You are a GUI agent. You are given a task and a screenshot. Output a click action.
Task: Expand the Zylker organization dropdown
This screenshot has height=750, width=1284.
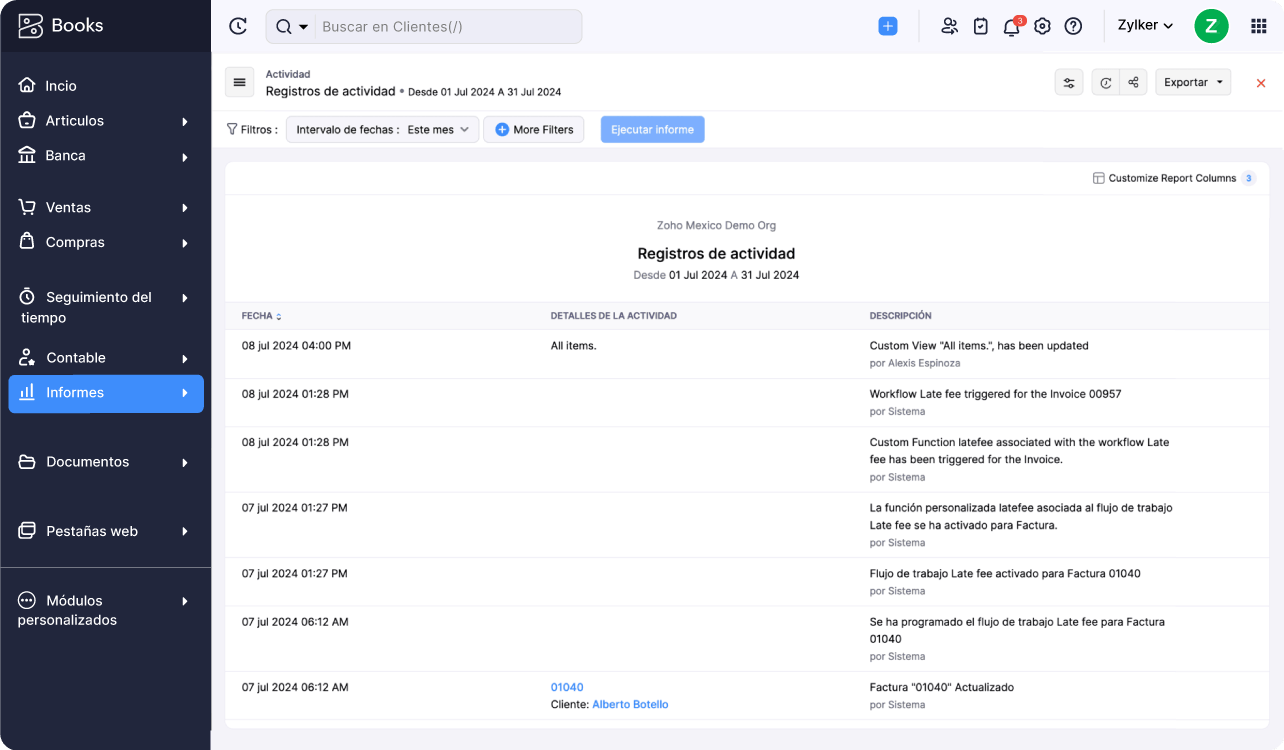click(x=1145, y=26)
